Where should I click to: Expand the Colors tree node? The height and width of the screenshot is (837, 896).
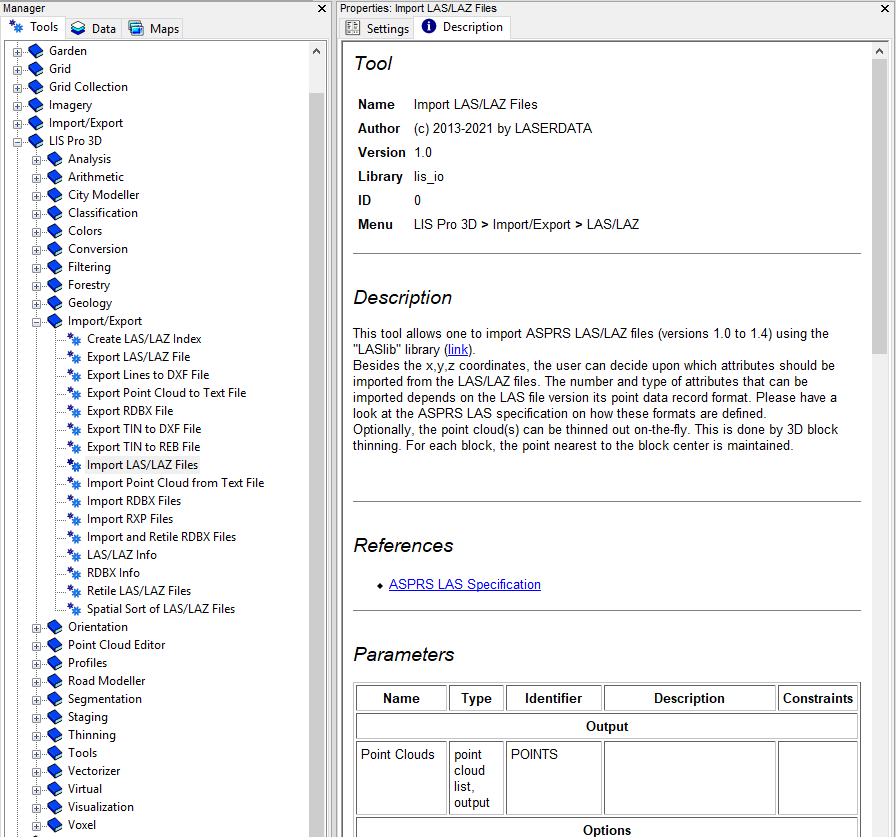(37, 232)
